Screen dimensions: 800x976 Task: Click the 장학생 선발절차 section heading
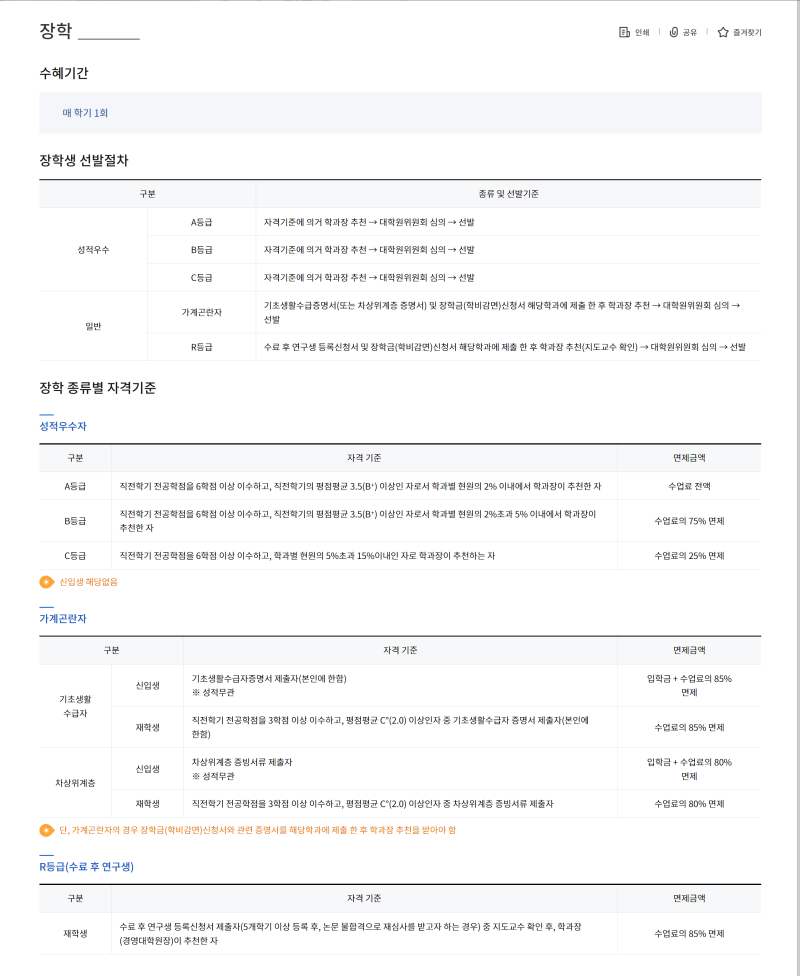[84, 160]
